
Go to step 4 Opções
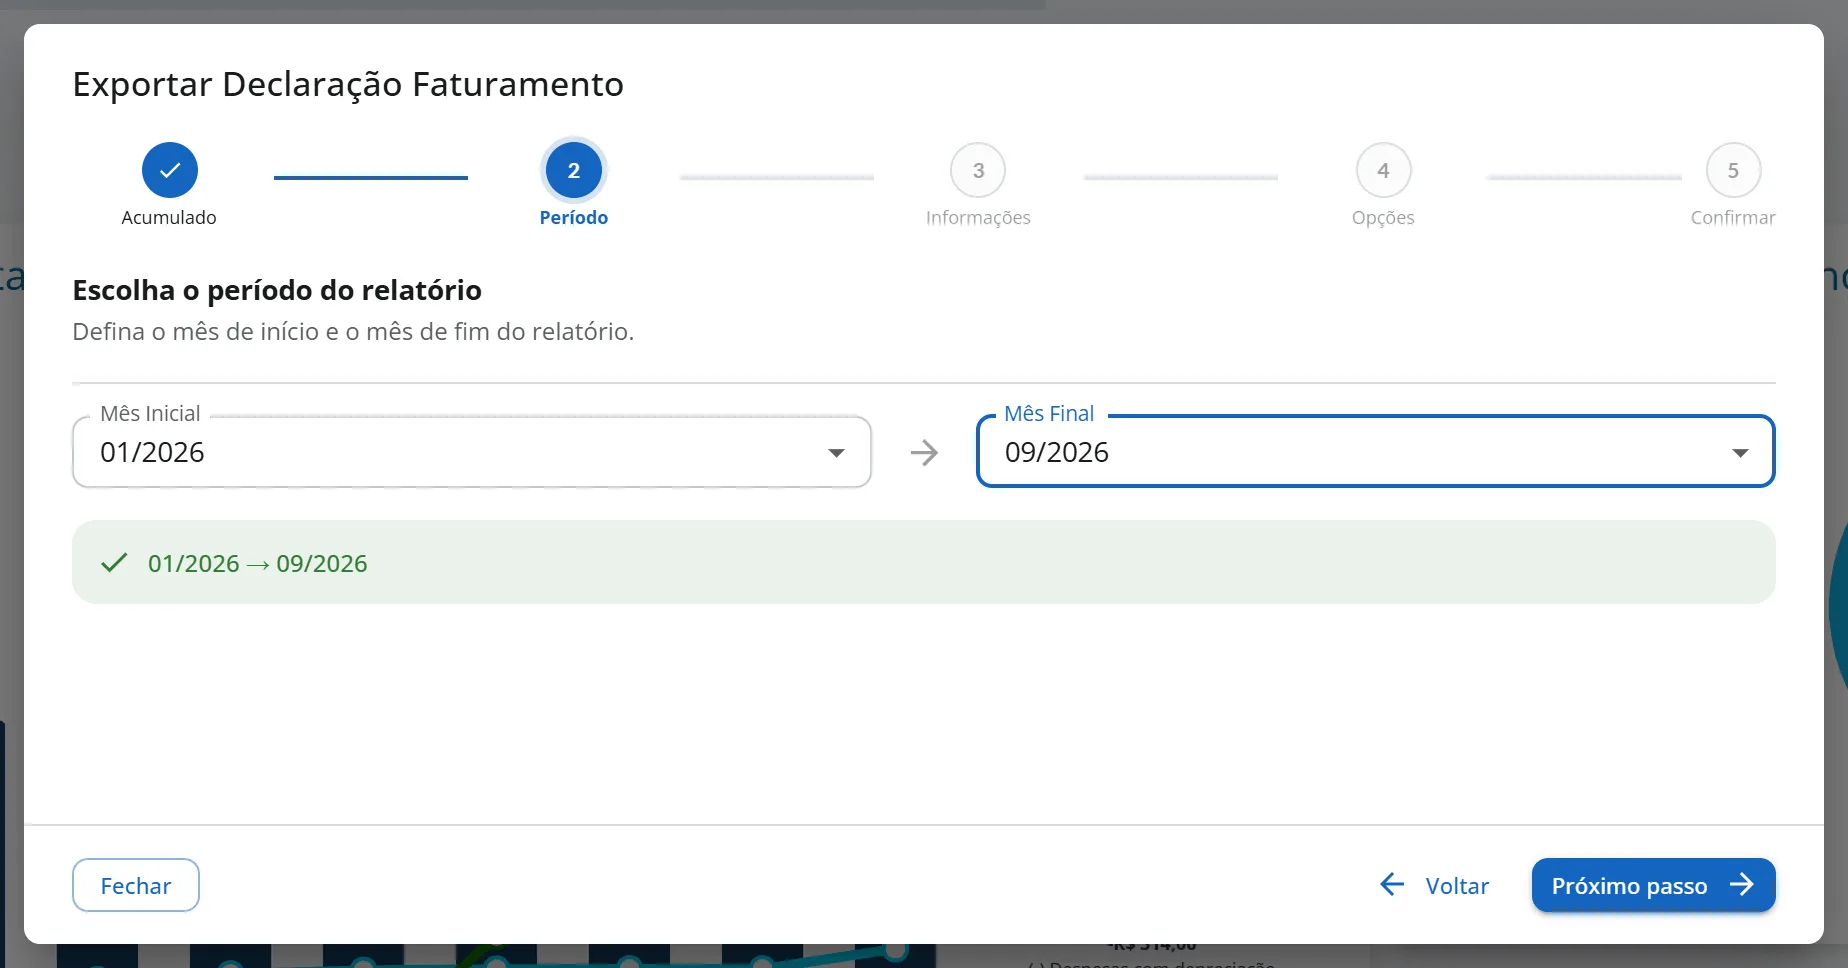tap(1383, 170)
